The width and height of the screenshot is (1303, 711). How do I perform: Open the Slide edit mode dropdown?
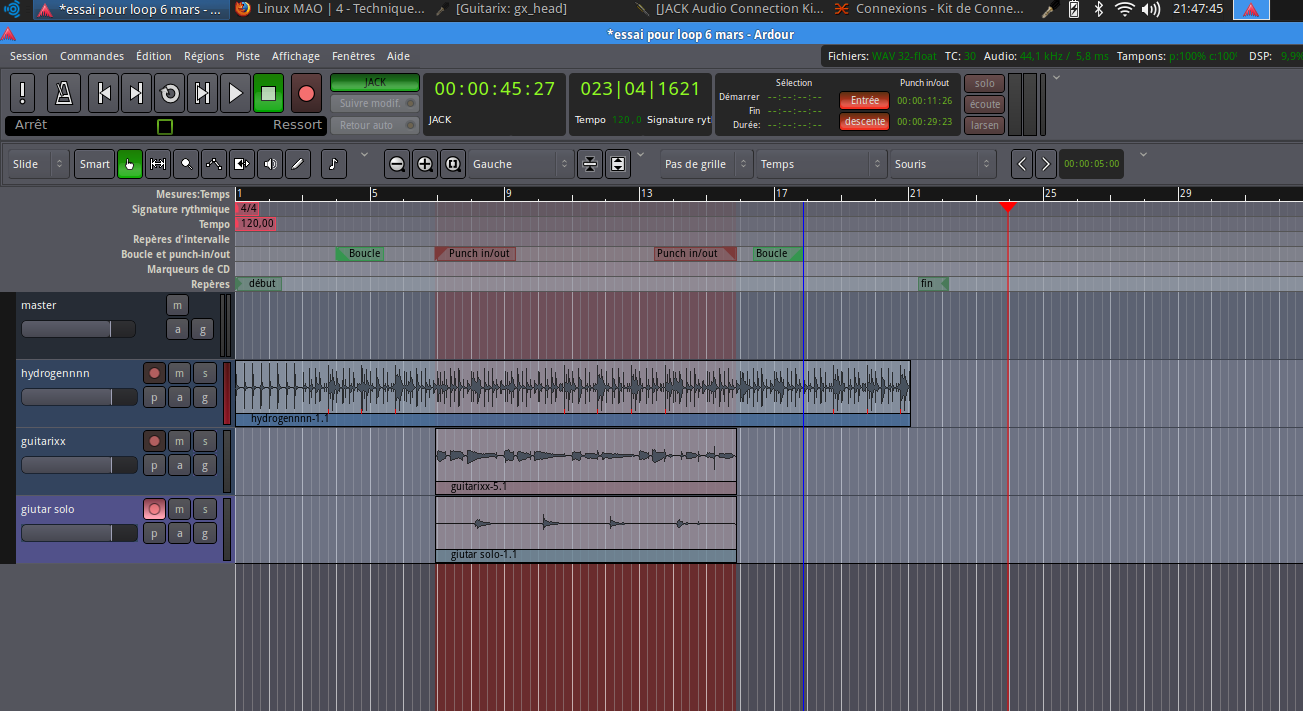[x=39, y=164]
